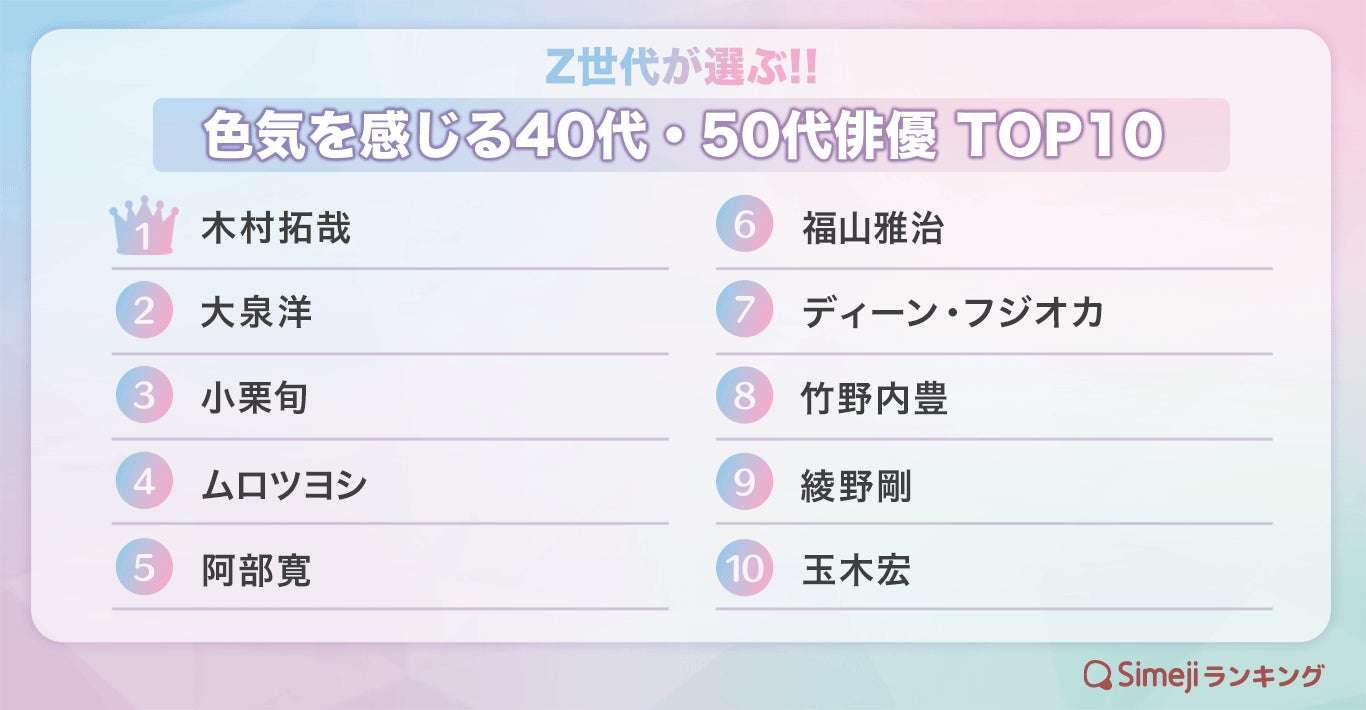Select the entry ディーン・フジオカ
Image resolution: width=1366 pixels, height=710 pixels.
[953, 313]
